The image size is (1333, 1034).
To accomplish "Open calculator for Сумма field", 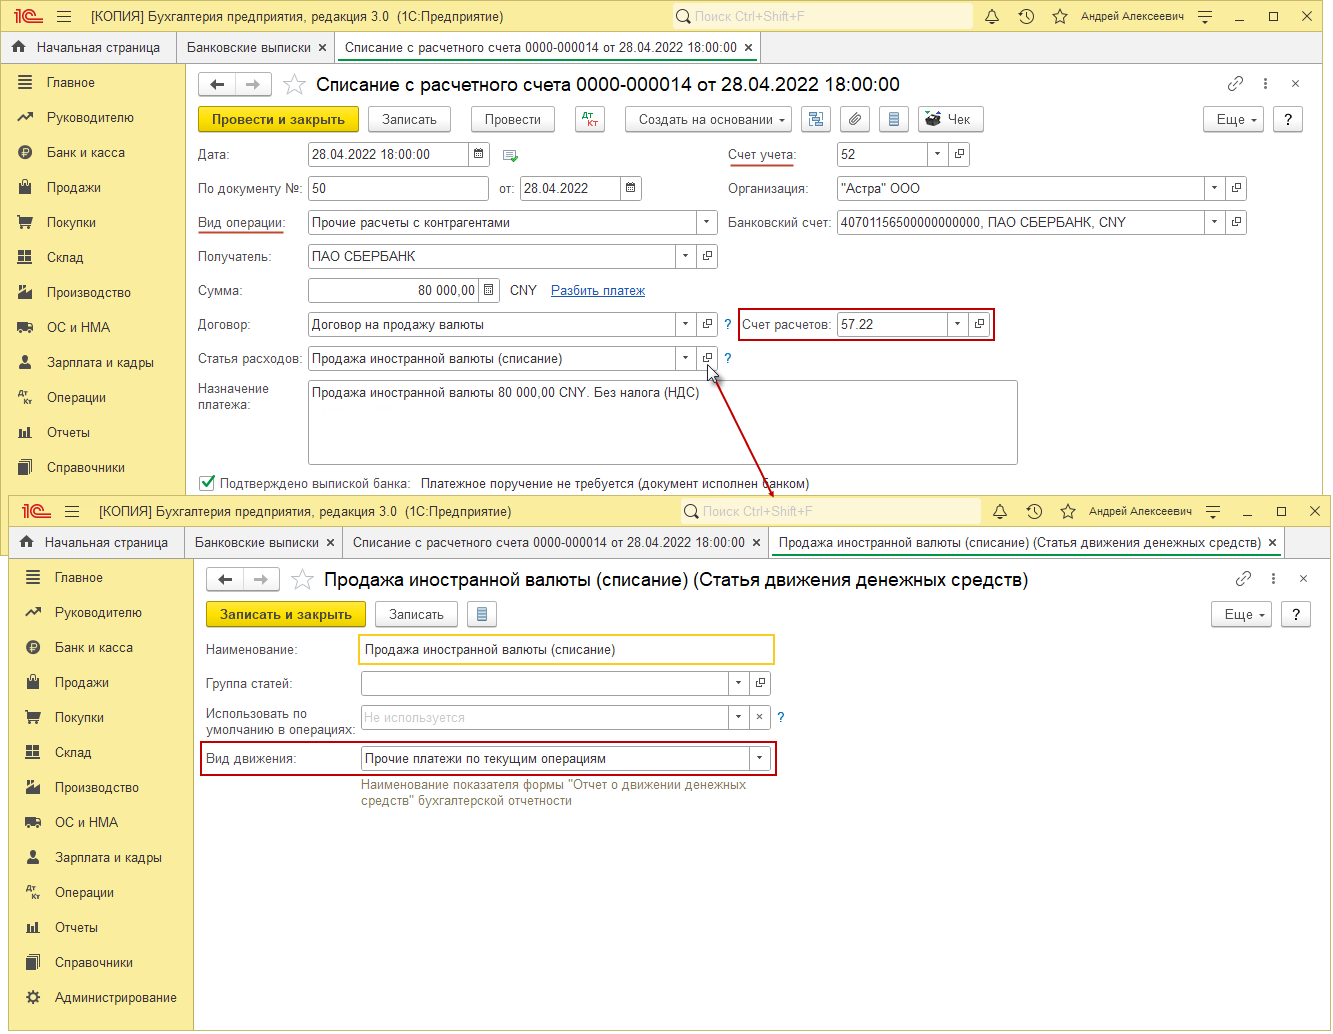I will pyautogui.click(x=489, y=290).
